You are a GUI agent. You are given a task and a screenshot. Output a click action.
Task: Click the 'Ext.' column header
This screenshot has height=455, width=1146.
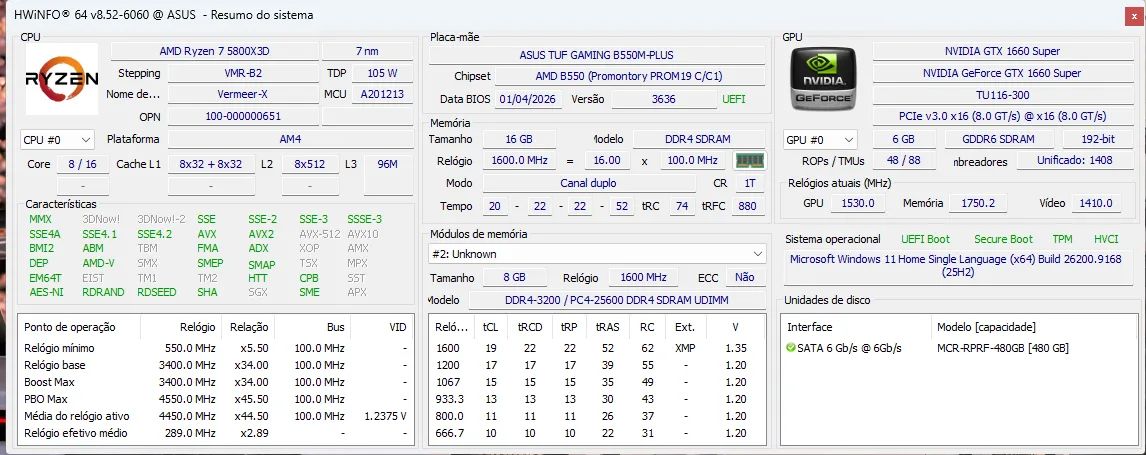685,327
